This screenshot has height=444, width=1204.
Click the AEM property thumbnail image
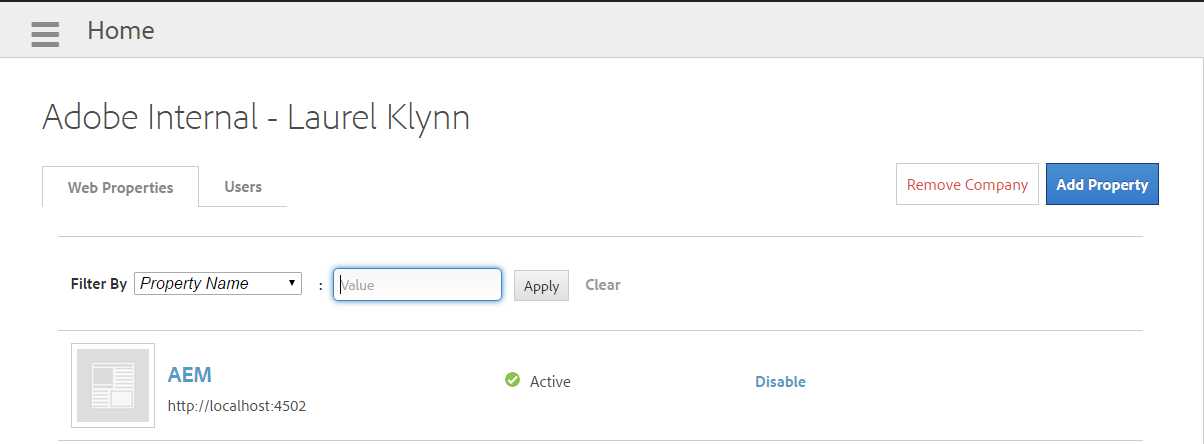(113, 385)
